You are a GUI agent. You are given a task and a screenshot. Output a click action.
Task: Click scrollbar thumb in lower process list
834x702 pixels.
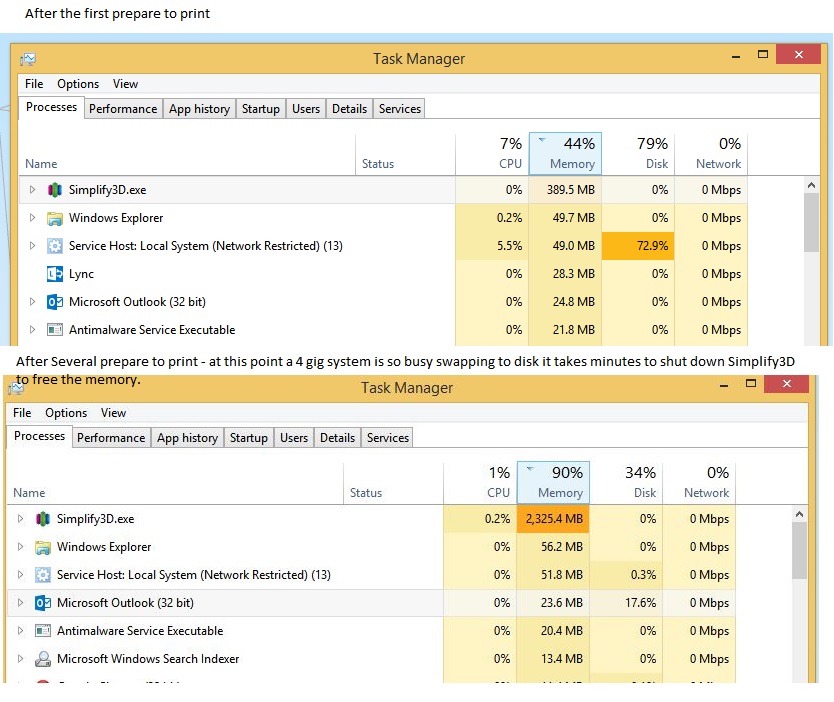click(799, 550)
